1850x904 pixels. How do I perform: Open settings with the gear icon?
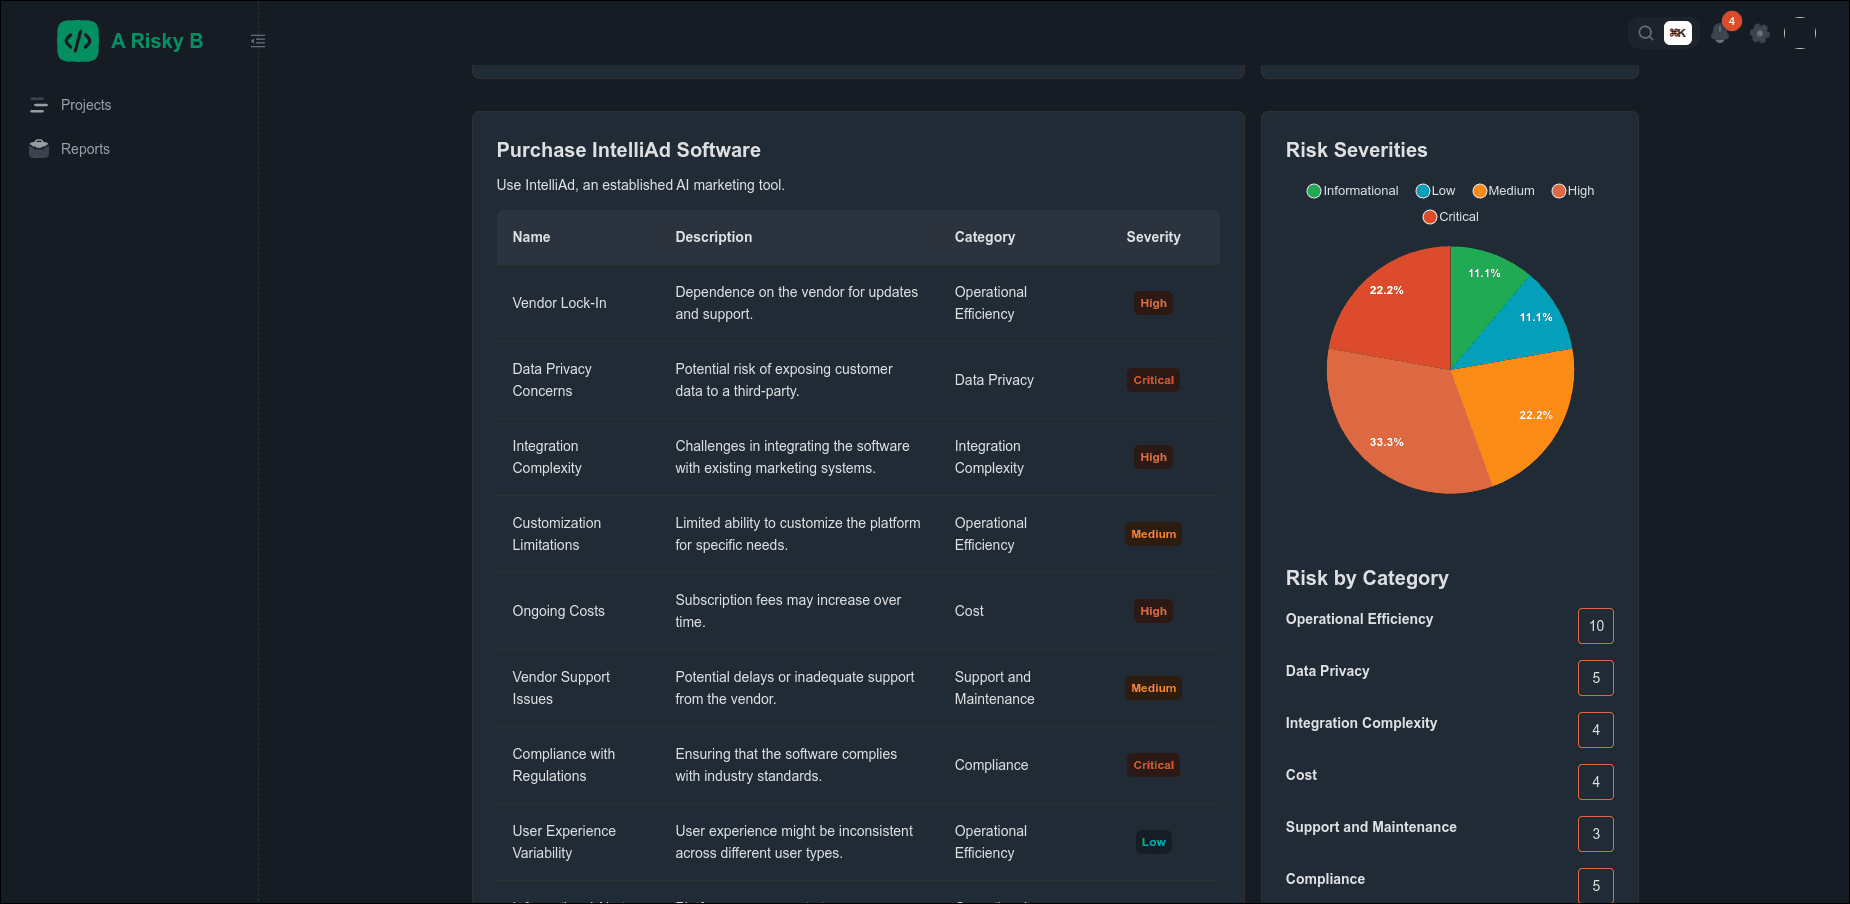tap(1760, 33)
